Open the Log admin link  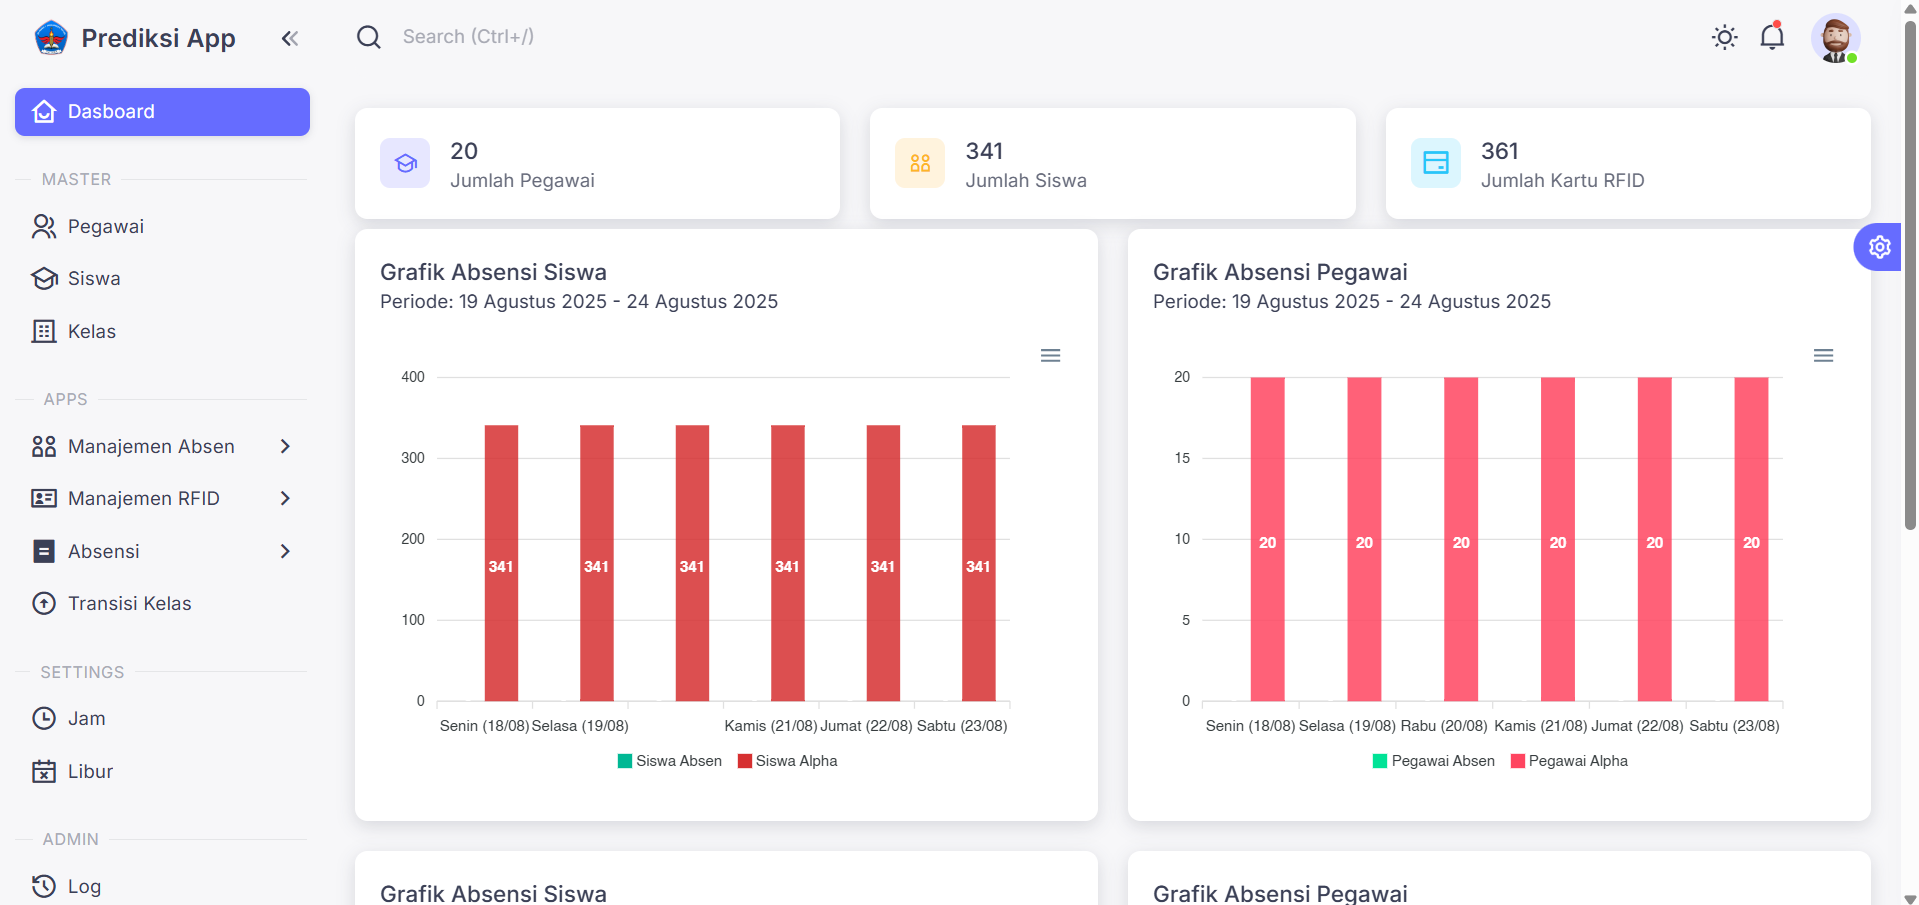(162, 887)
